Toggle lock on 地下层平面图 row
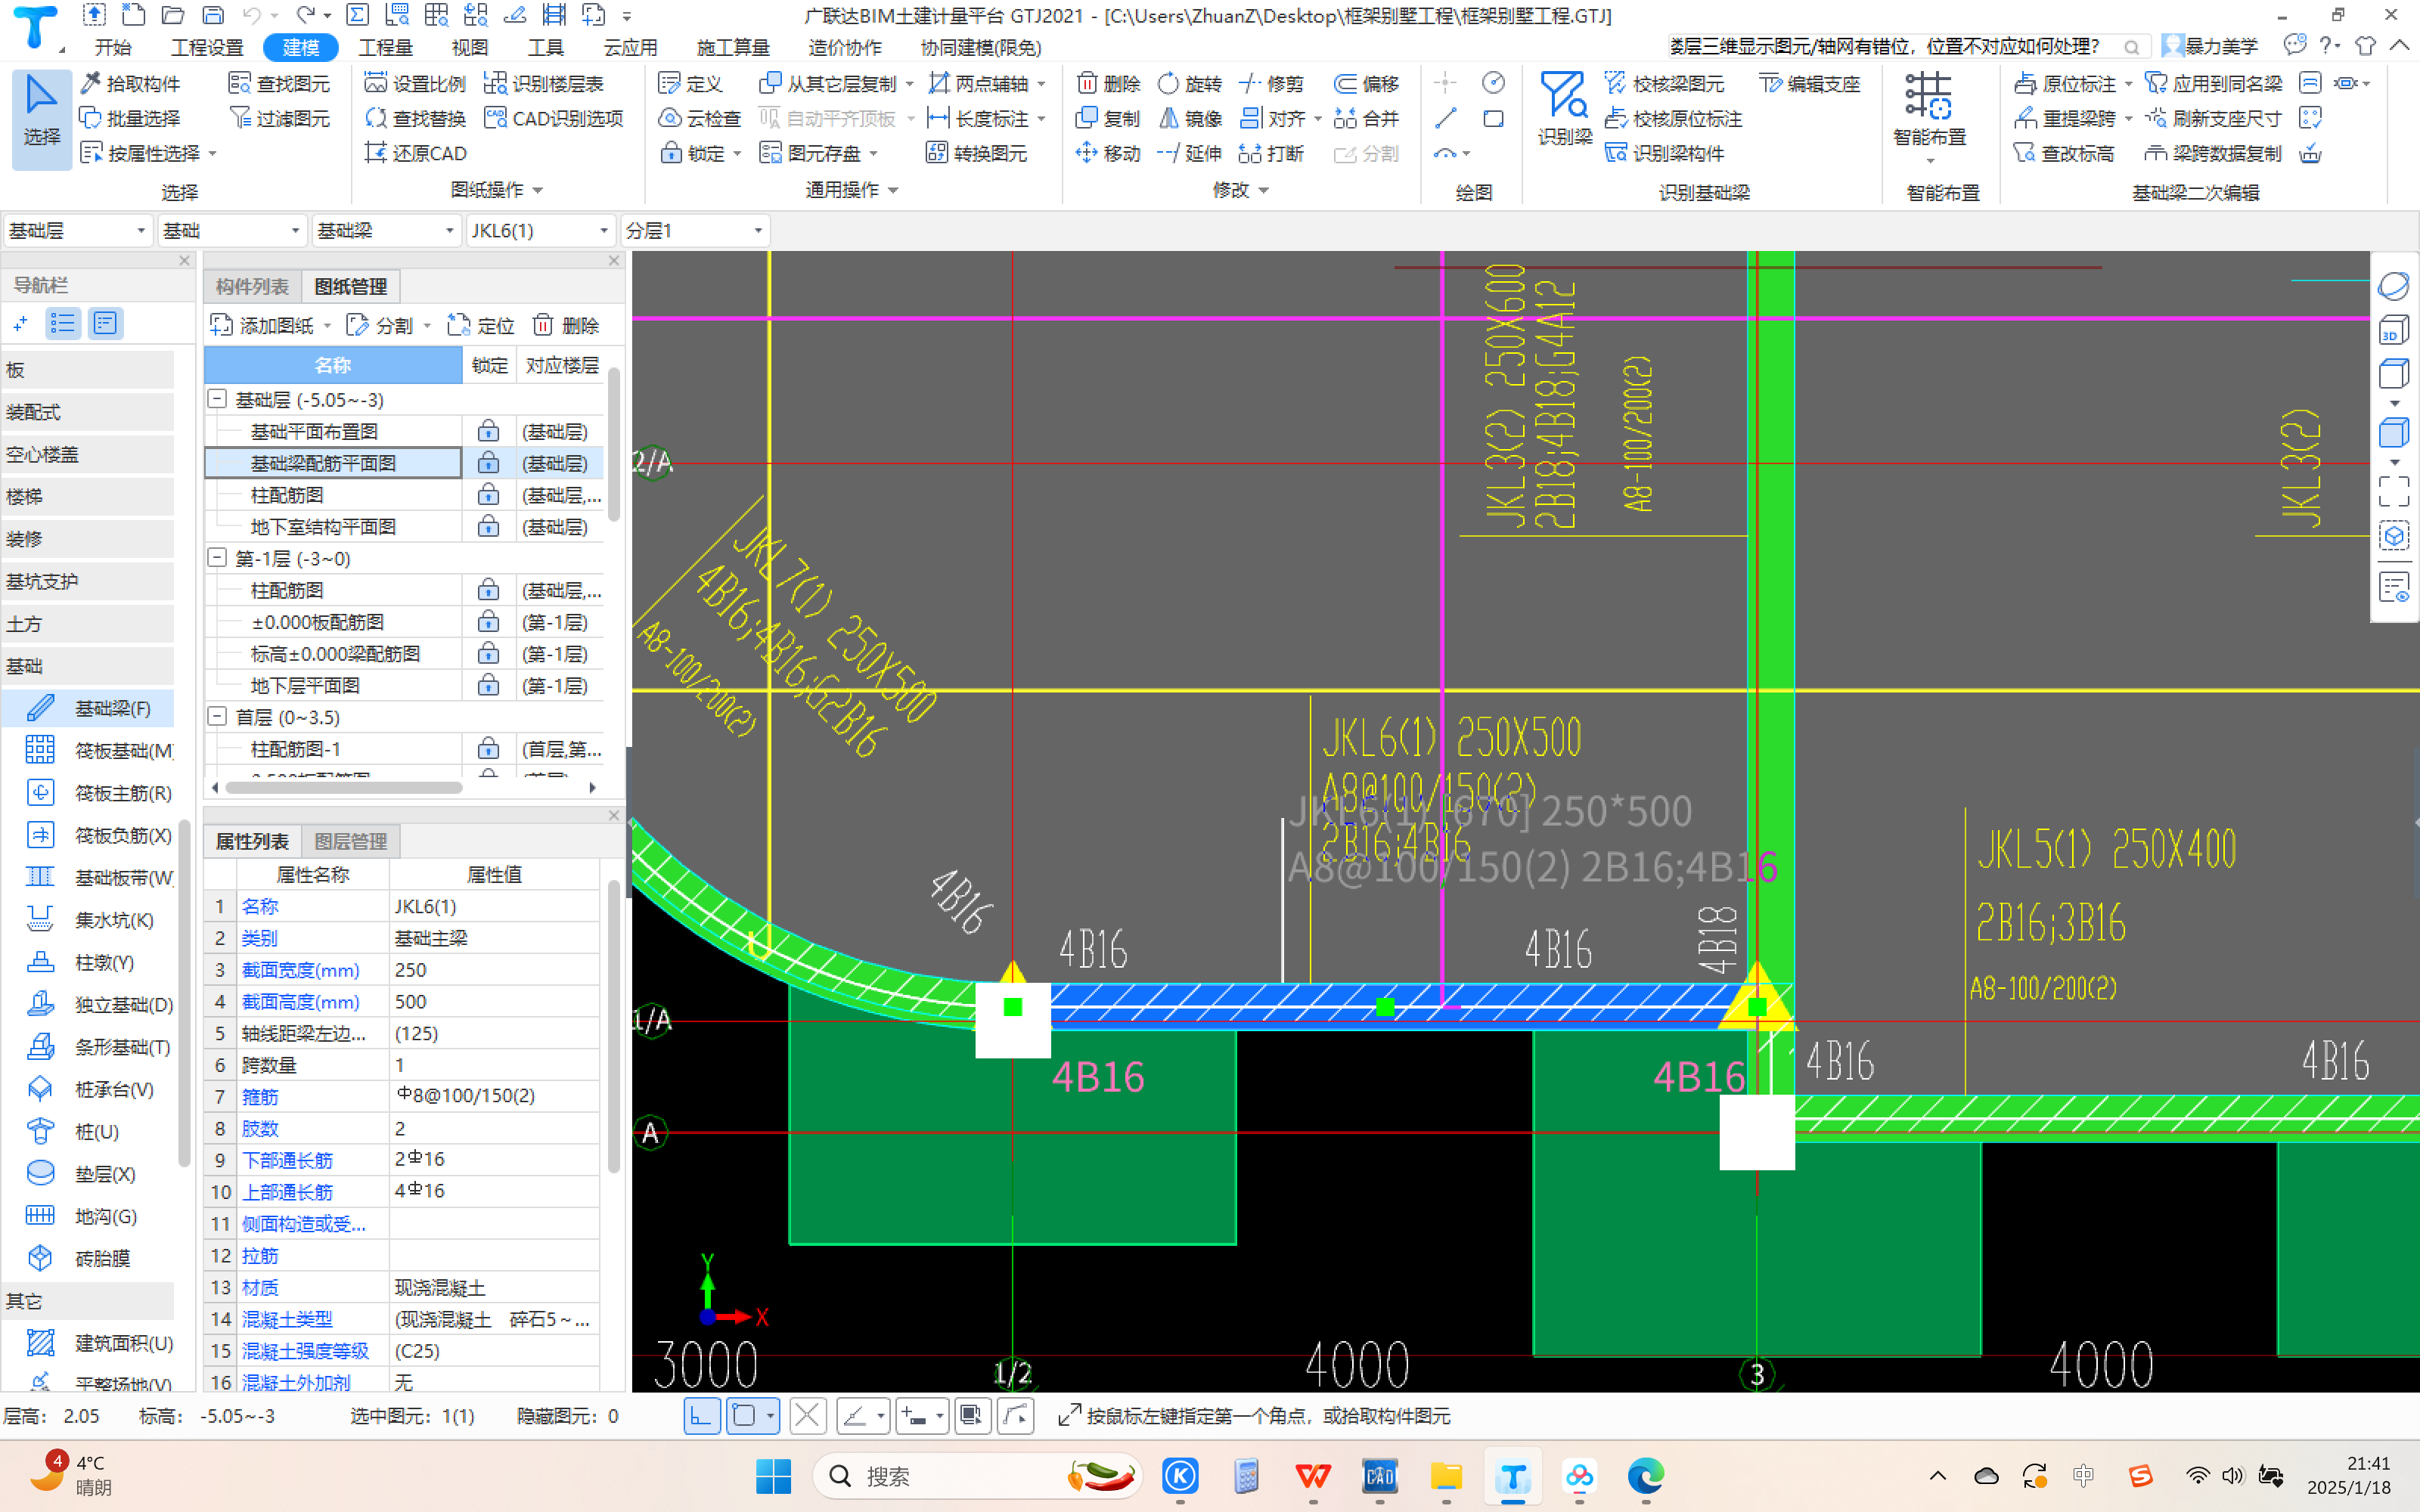Image resolution: width=2420 pixels, height=1512 pixels. click(x=488, y=685)
